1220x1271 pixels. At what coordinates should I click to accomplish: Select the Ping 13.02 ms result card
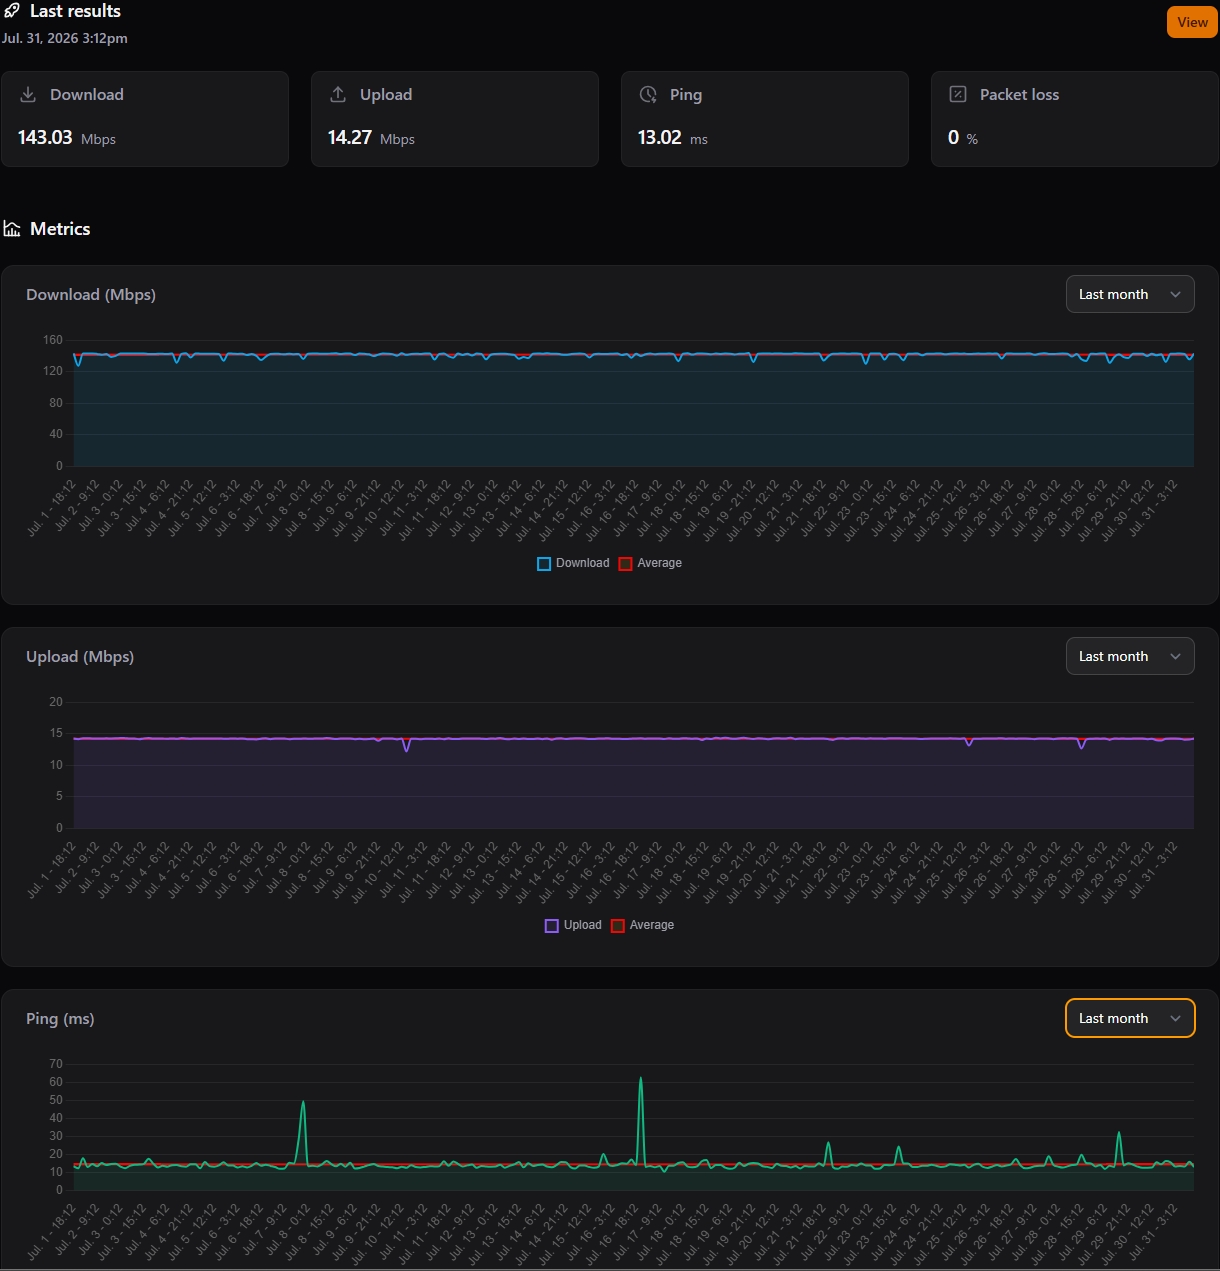click(x=765, y=119)
